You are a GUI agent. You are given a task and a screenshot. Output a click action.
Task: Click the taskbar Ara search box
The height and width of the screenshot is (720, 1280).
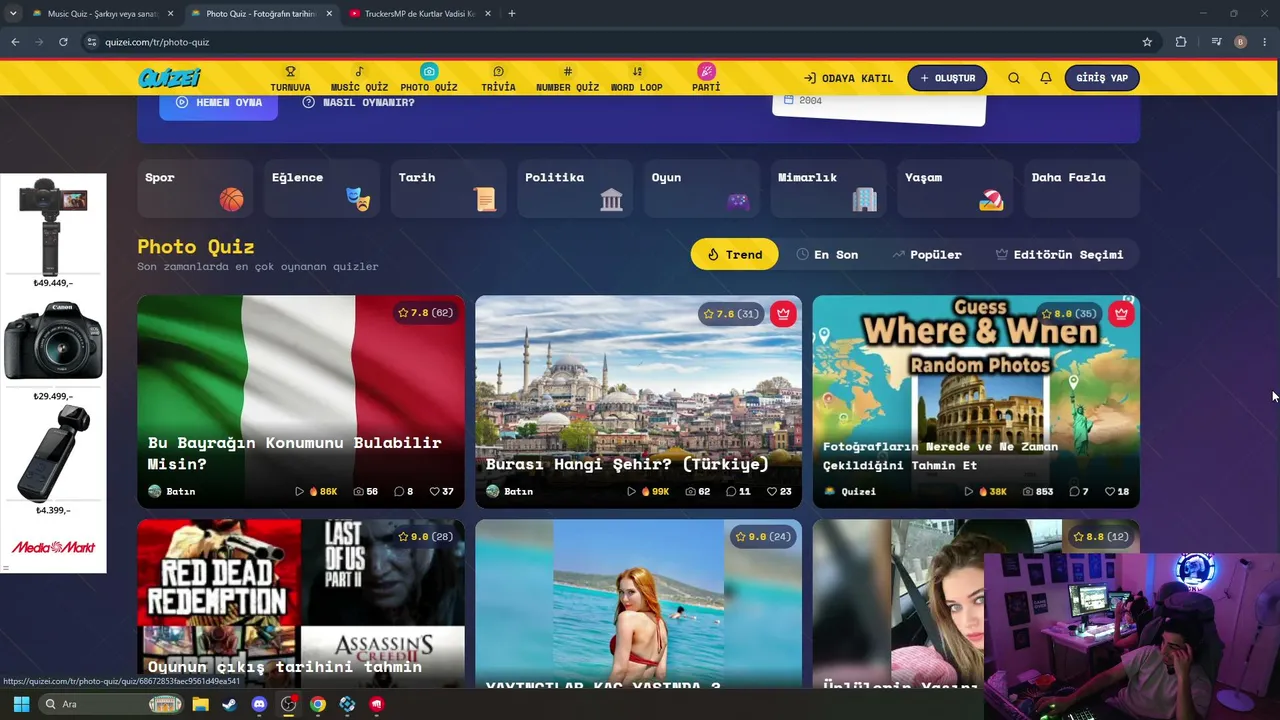tap(111, 704)
